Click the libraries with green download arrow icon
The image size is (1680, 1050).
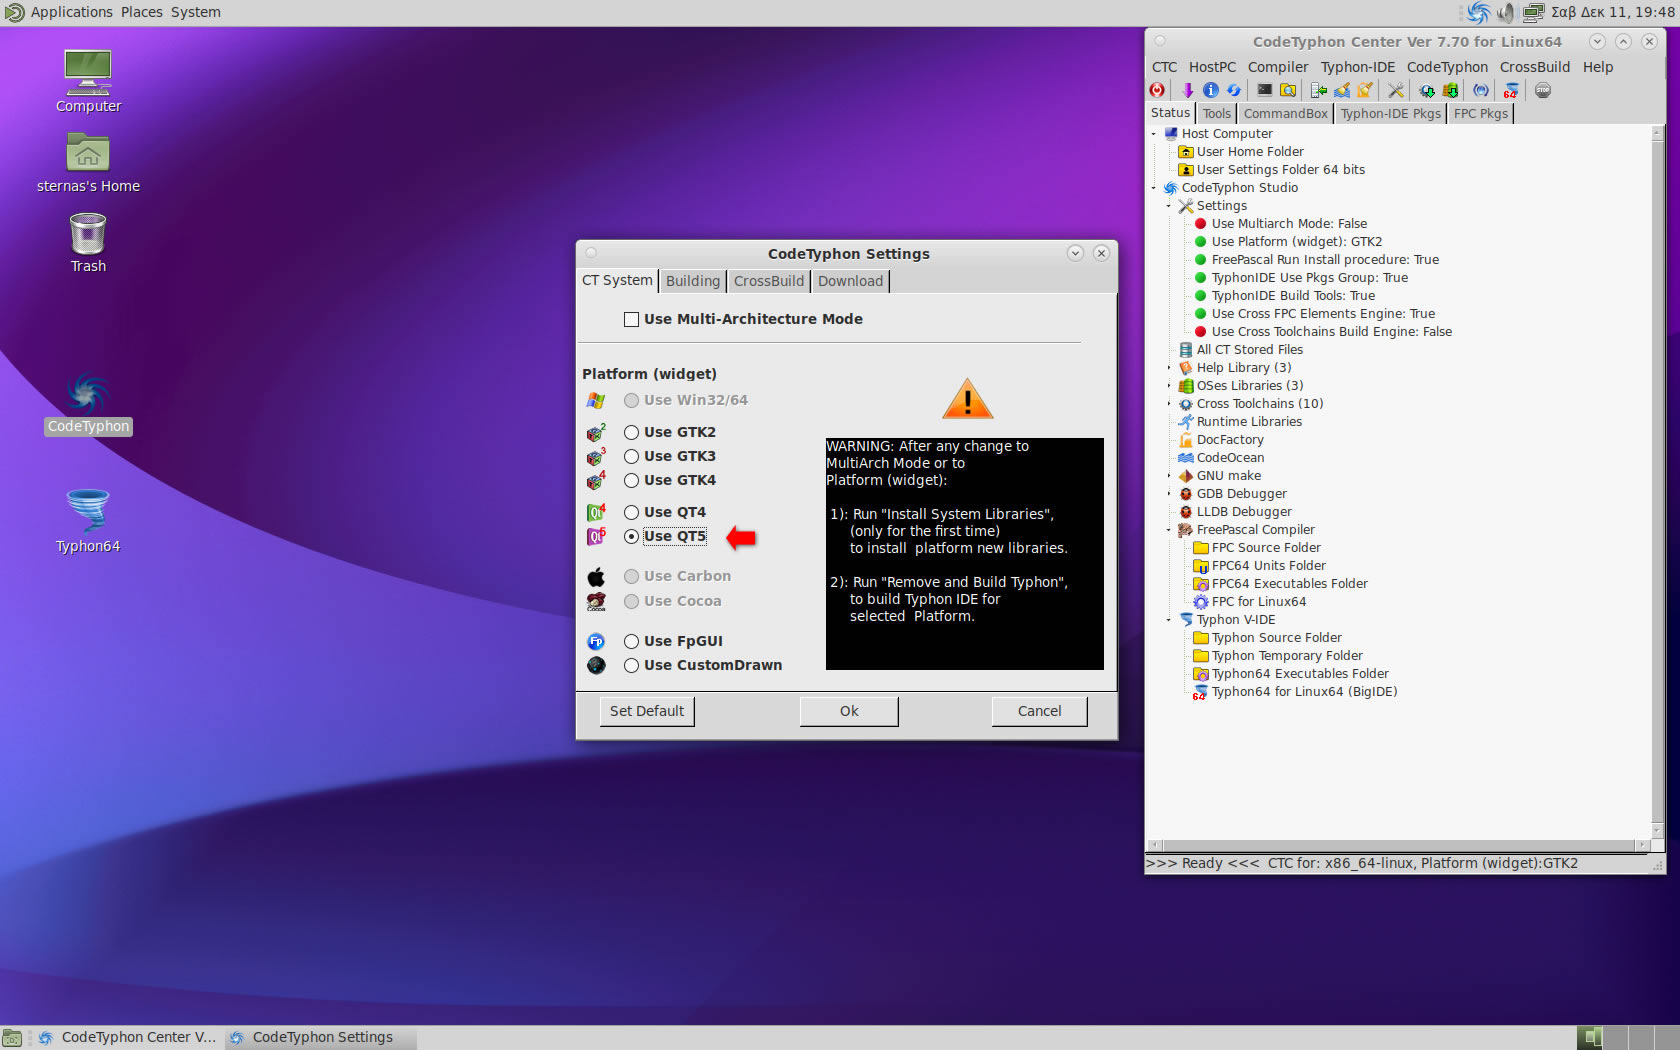(1450, 90)
